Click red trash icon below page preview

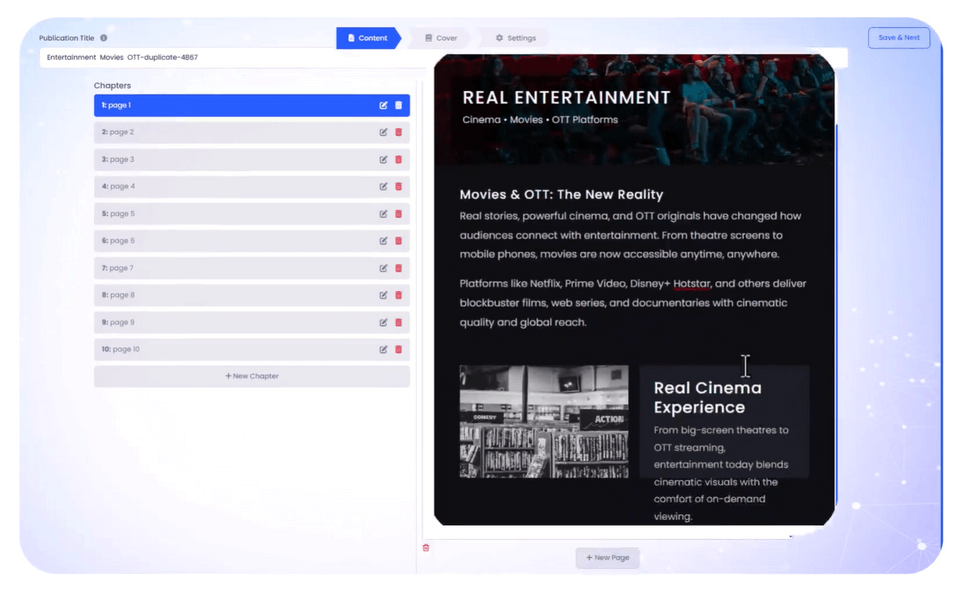click(426, 548)
